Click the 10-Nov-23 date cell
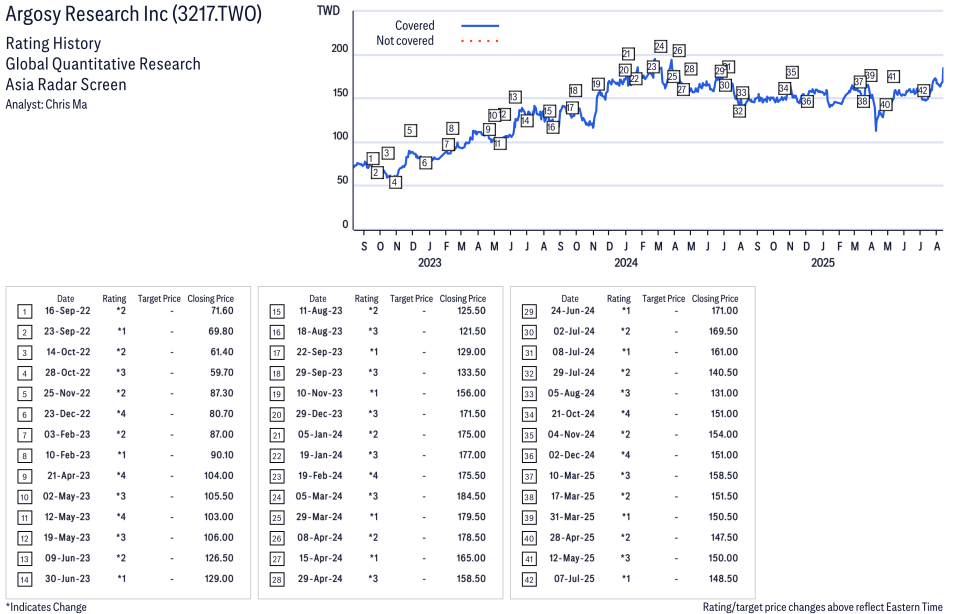The image size is (954, 614). coord(319,393)
